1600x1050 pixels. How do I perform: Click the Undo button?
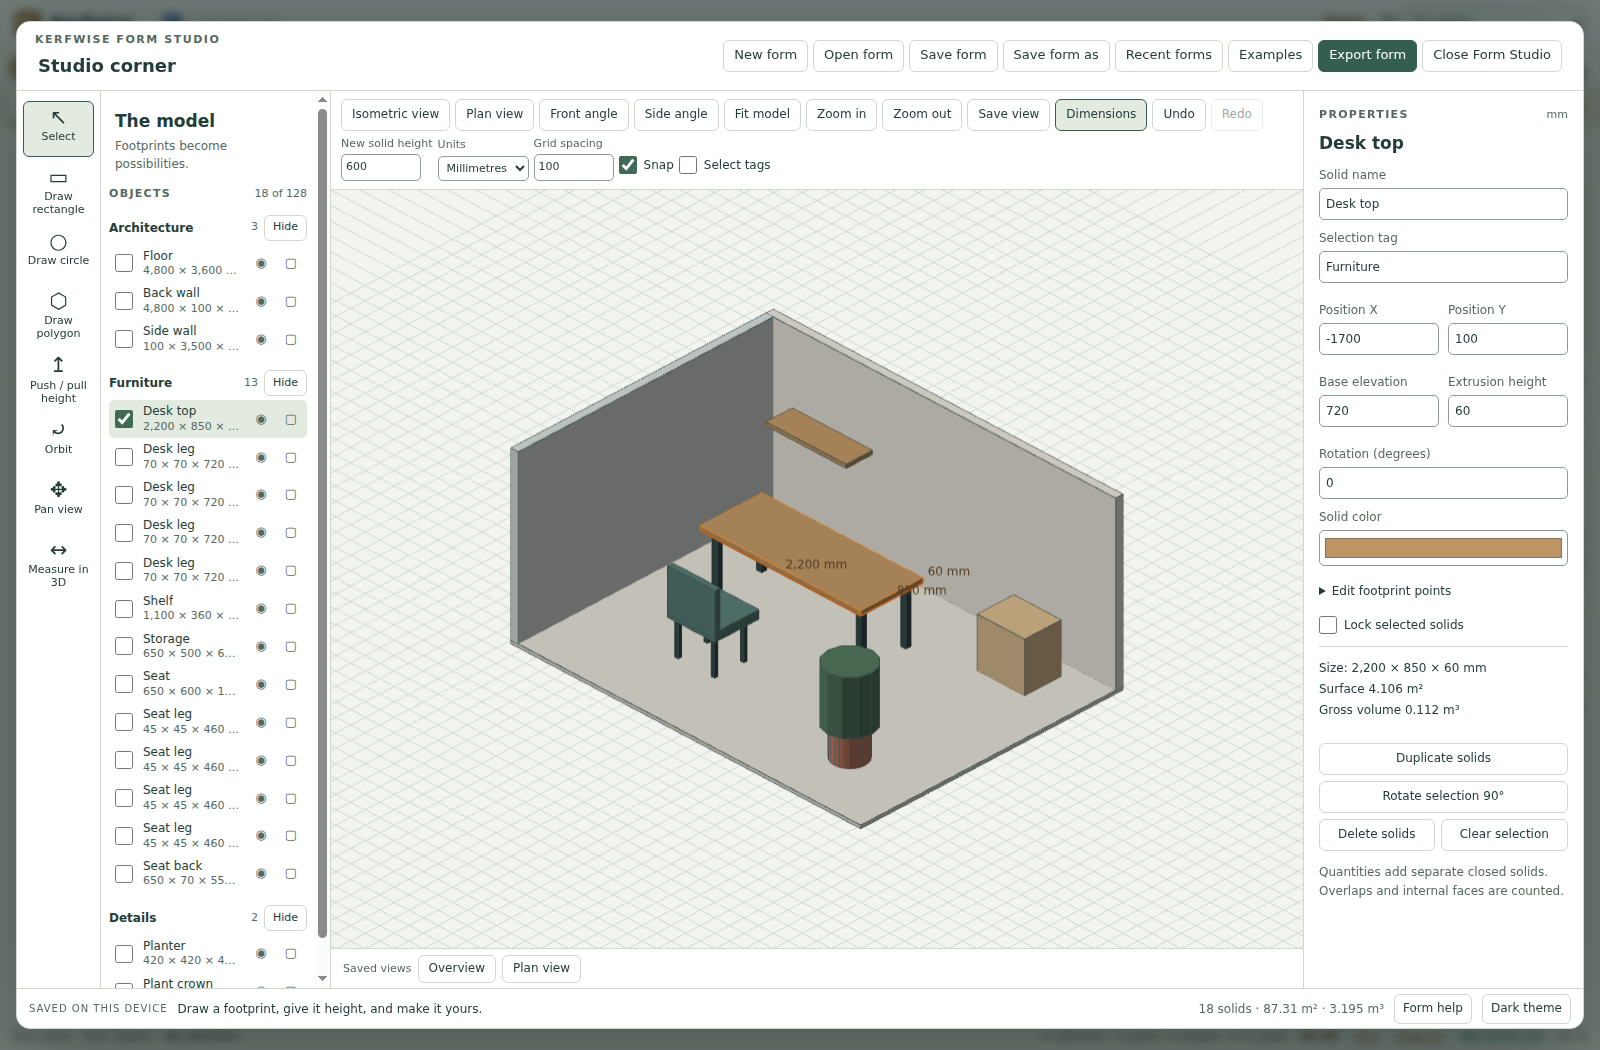[1179, 114]
